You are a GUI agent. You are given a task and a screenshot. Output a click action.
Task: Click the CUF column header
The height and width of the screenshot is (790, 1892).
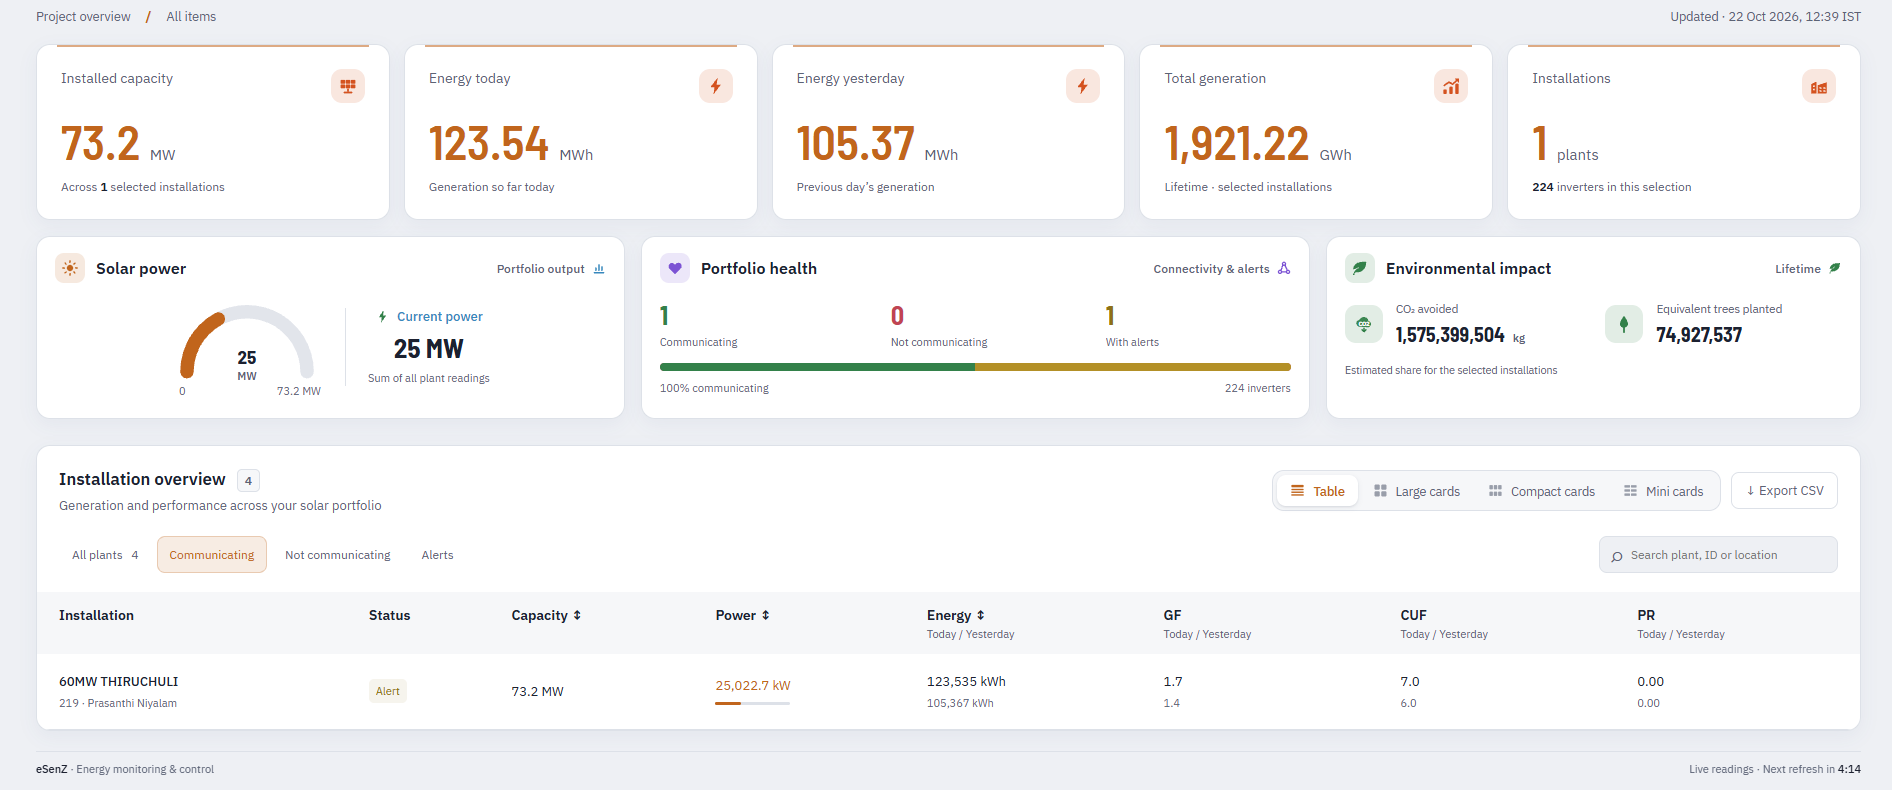(1413, 616)
